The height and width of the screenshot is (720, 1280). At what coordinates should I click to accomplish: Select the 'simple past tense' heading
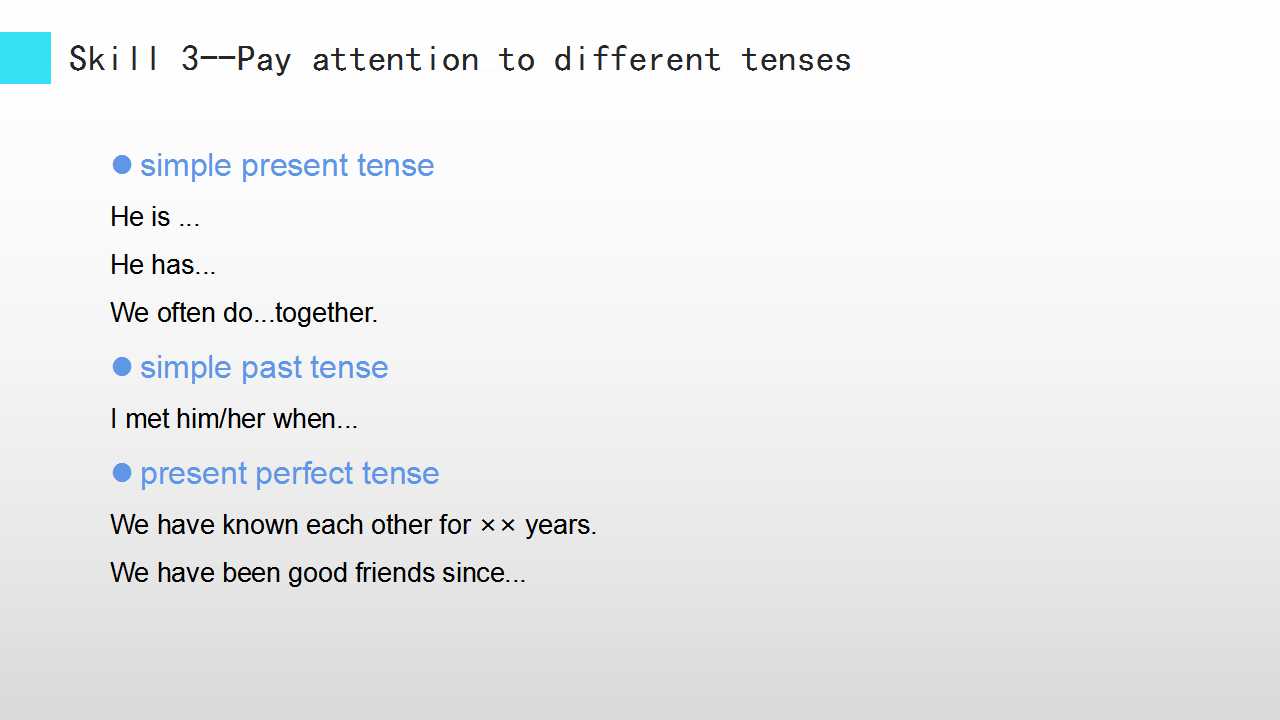(x=264, y=367)
